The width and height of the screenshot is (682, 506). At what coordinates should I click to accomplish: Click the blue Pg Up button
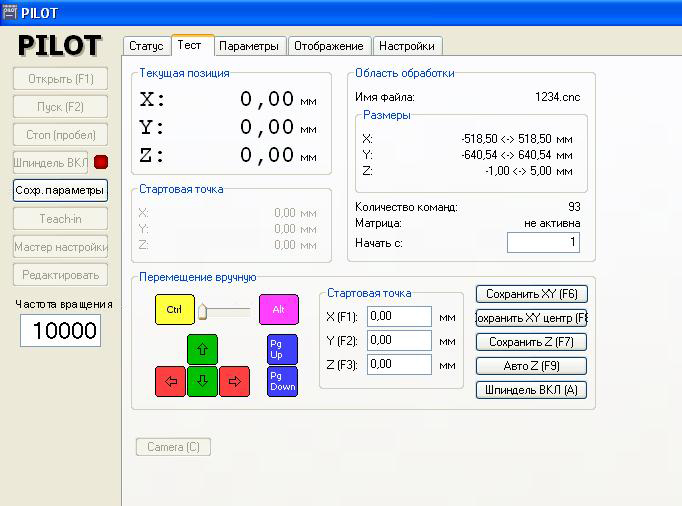pyautogui.click(x=282, y=349)
